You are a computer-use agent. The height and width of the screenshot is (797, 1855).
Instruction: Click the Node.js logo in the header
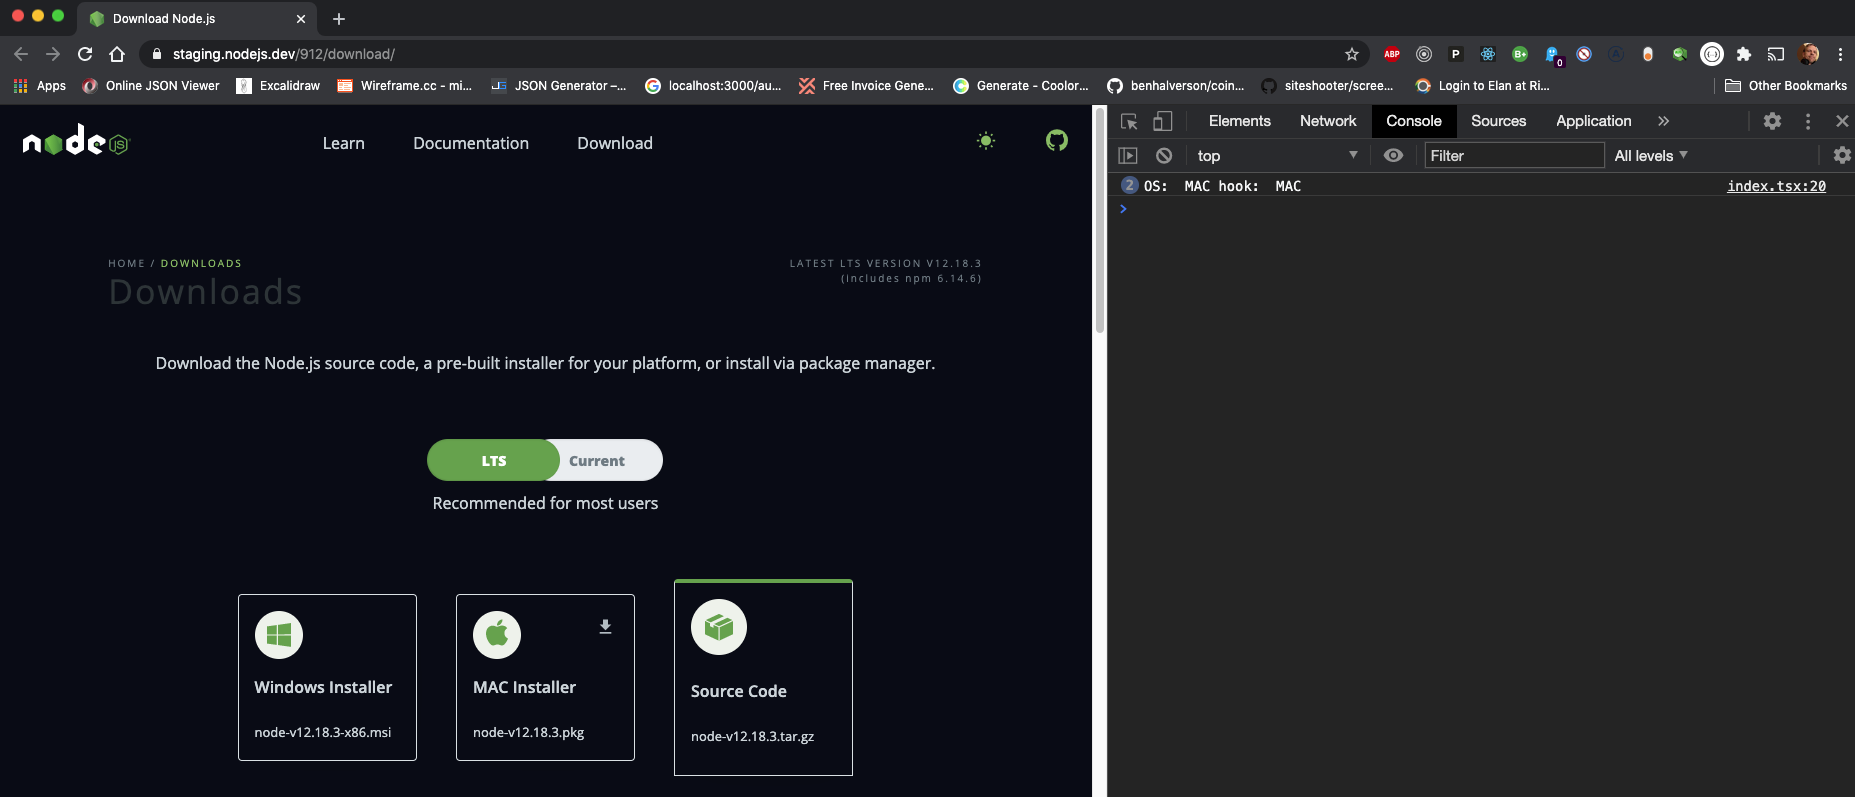pyautogui.click(x=76, y=142)
